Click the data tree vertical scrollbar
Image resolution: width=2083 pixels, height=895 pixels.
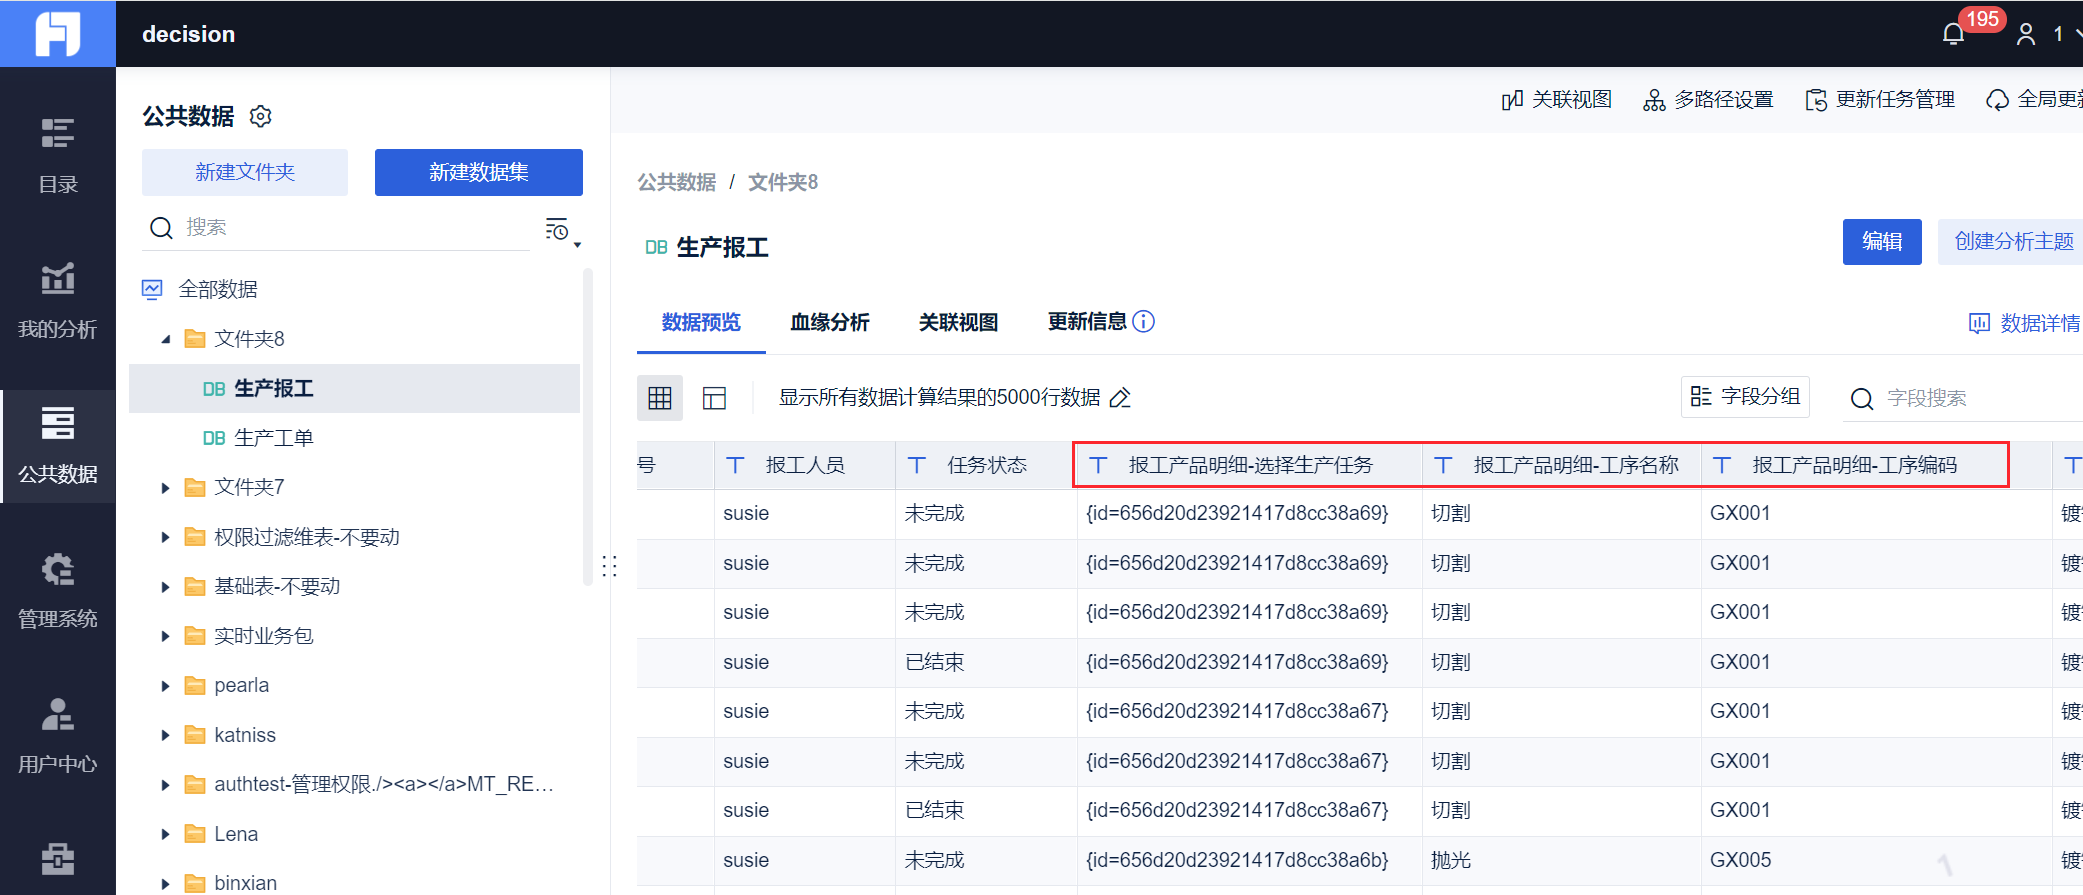click(588, 425)
